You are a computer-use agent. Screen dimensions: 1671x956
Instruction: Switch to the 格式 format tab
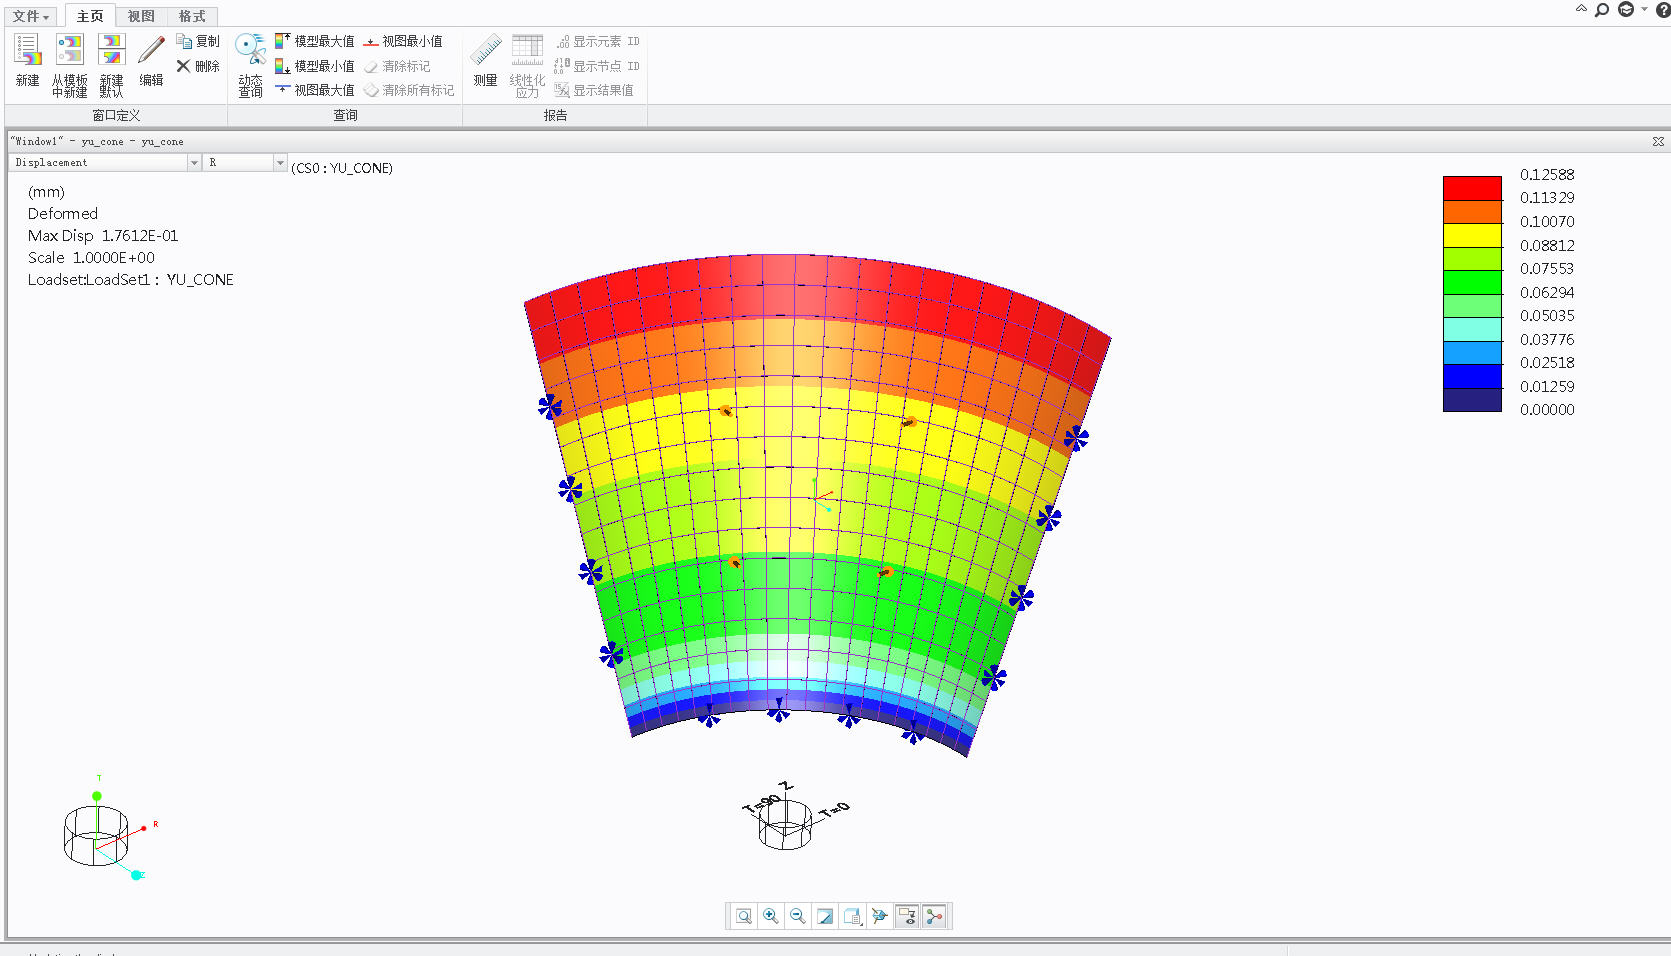click(192, 16)
